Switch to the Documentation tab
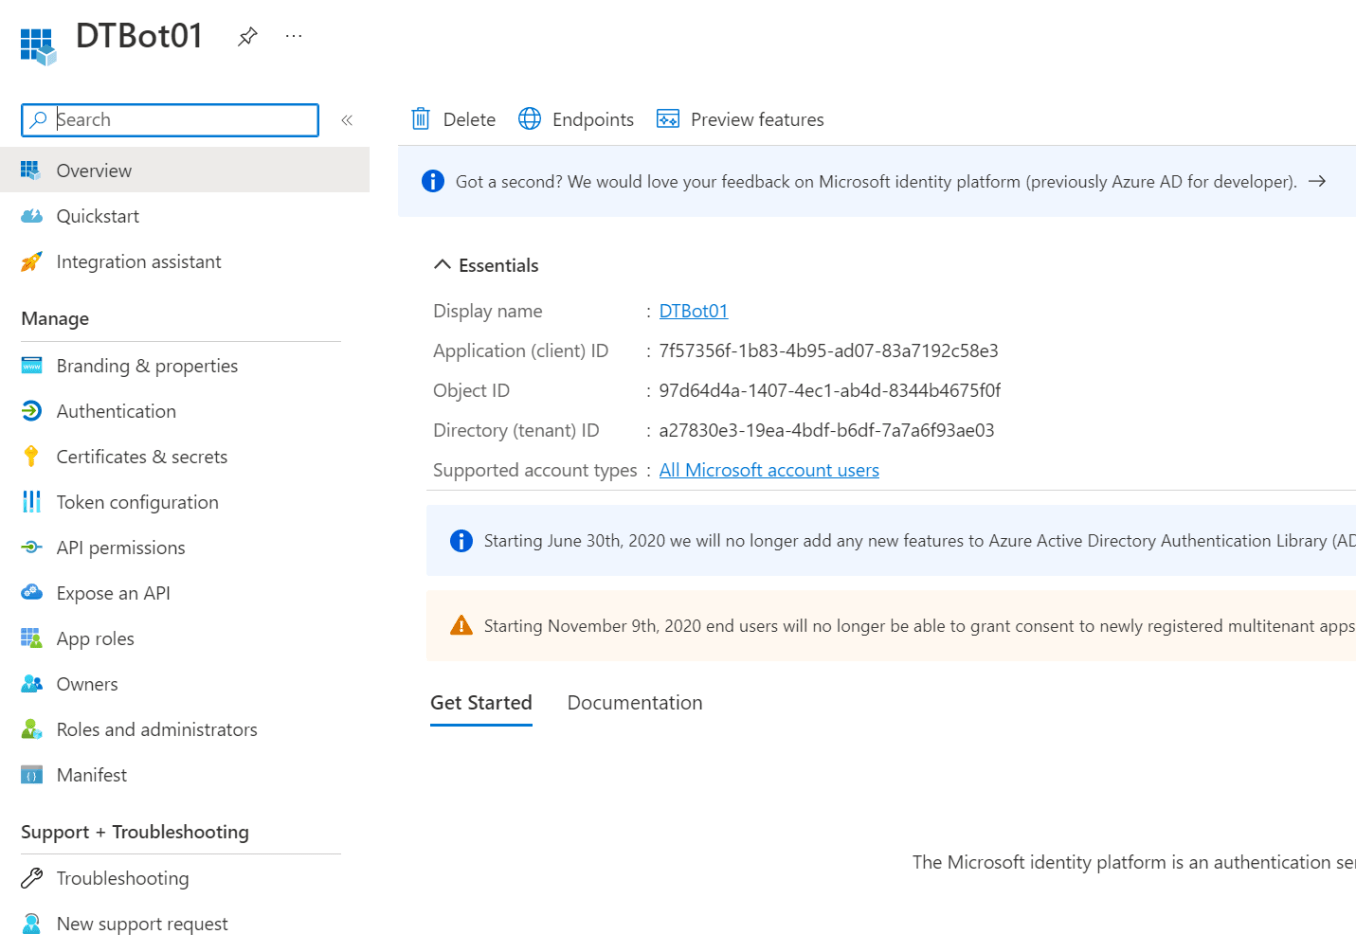Screen dimensions: 1356x952 tap(634, 703)
